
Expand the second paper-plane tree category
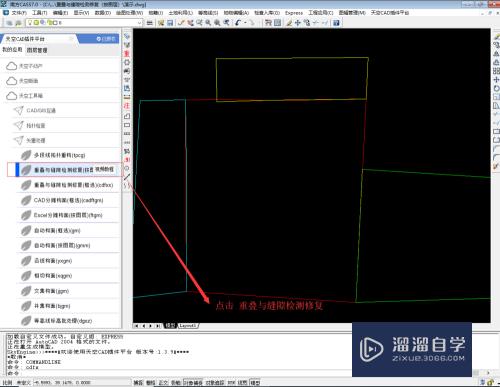click(29, 126)
